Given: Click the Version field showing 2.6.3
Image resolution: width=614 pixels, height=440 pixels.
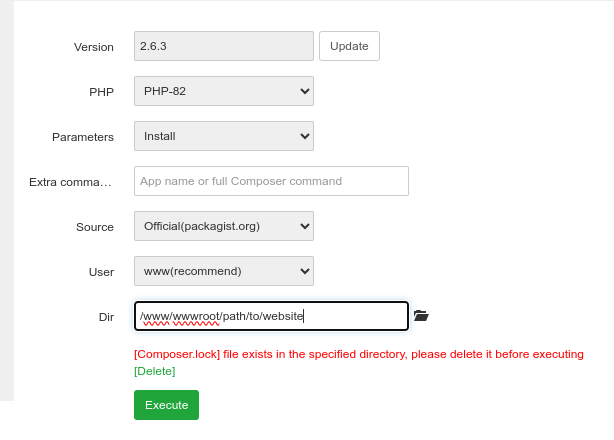Looking at the screenshot, I should (223, 46).
